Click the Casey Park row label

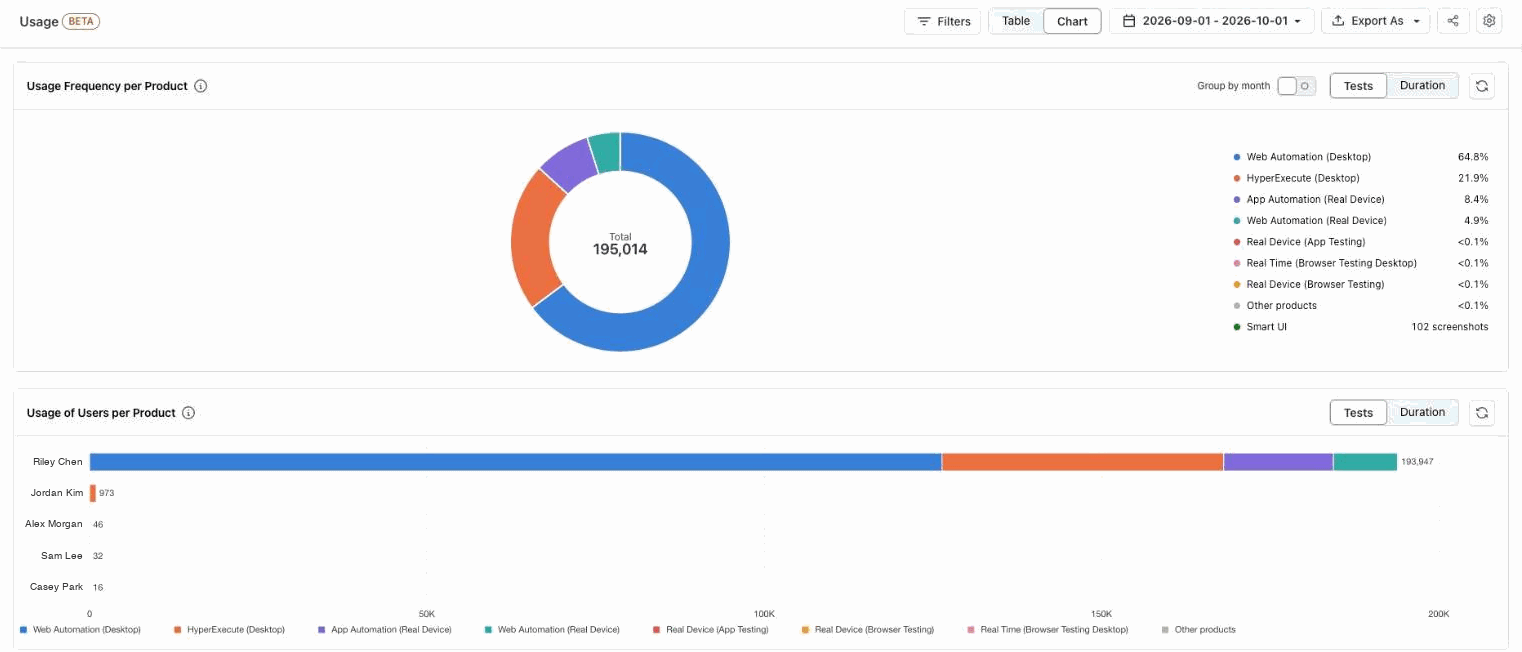(x=57, y=587)
